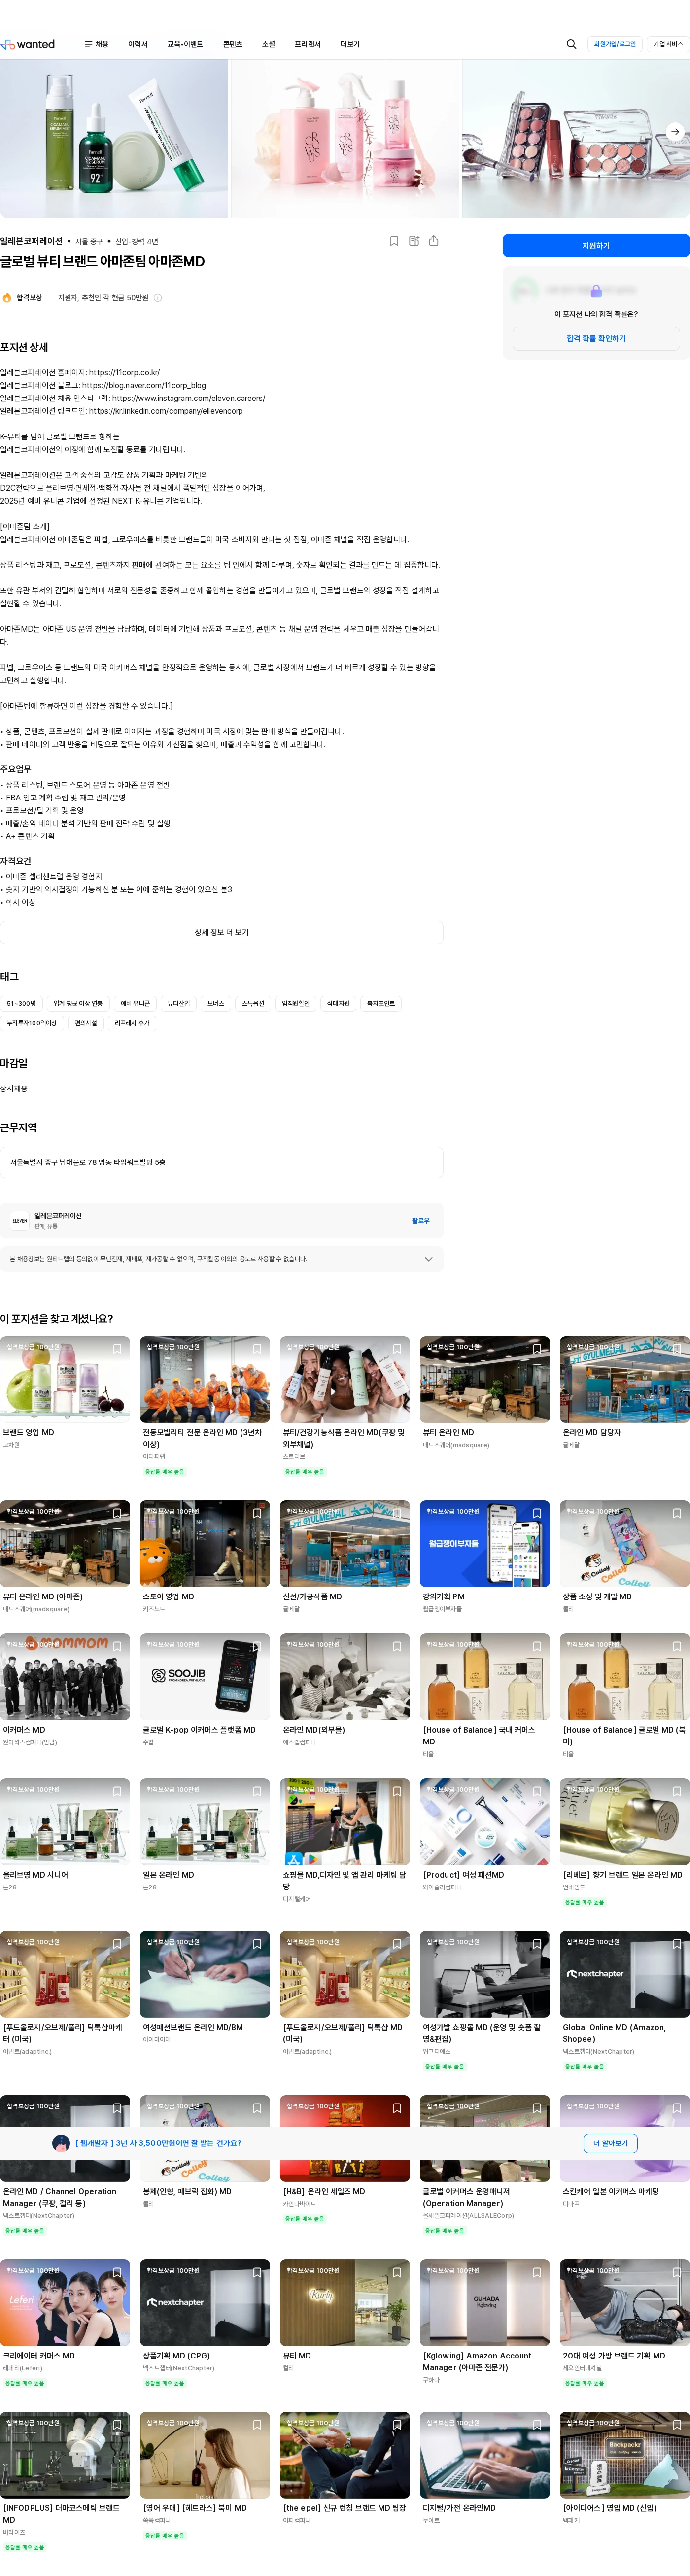Select the 예비 유니콘 tag
The width and height of the screenshot is (690, 2576).
tap(135, 1003)
